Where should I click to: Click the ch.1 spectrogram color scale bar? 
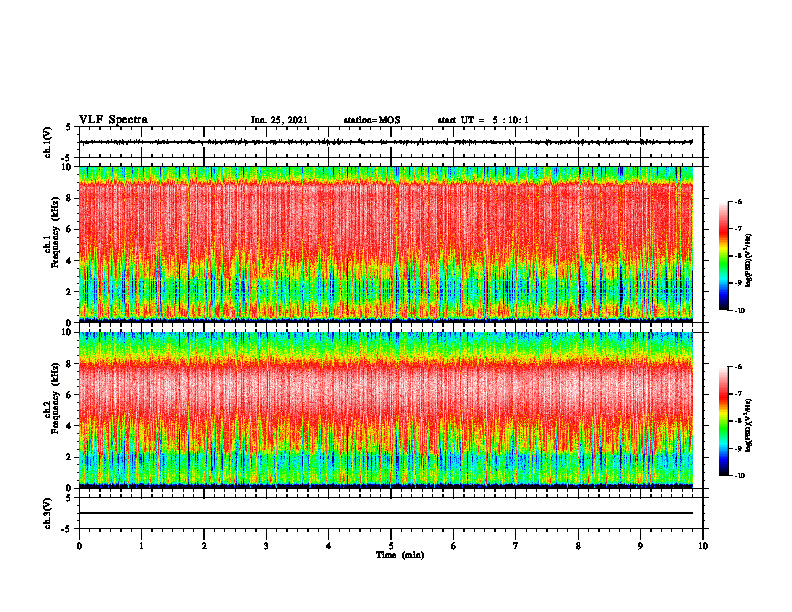723,256
